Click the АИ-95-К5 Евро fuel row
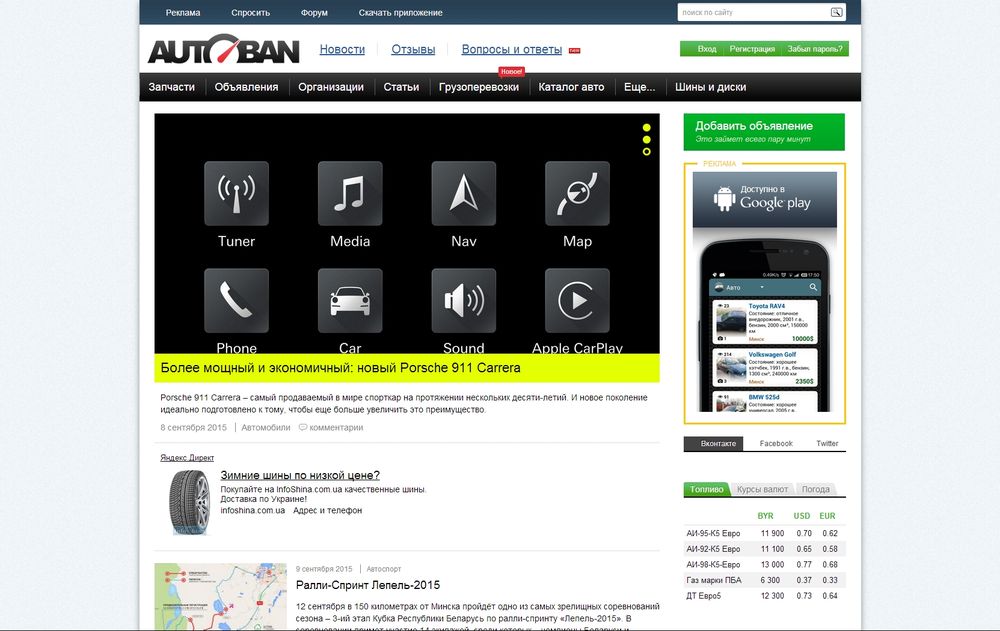Image resolution: width=1000 pixels, height=631 pixels. coord(765,533)
